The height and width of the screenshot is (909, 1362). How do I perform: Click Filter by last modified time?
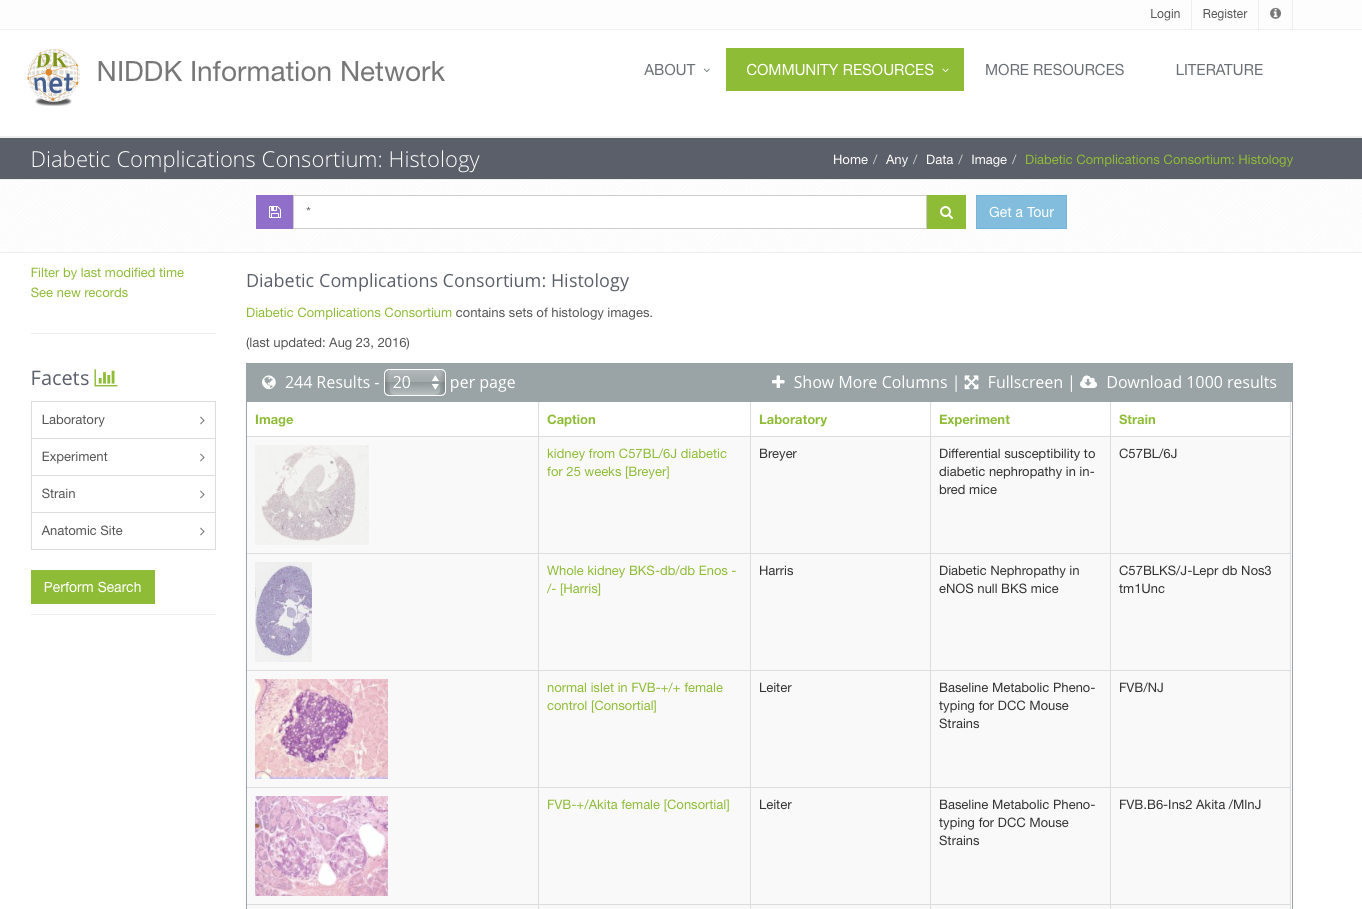107,273
